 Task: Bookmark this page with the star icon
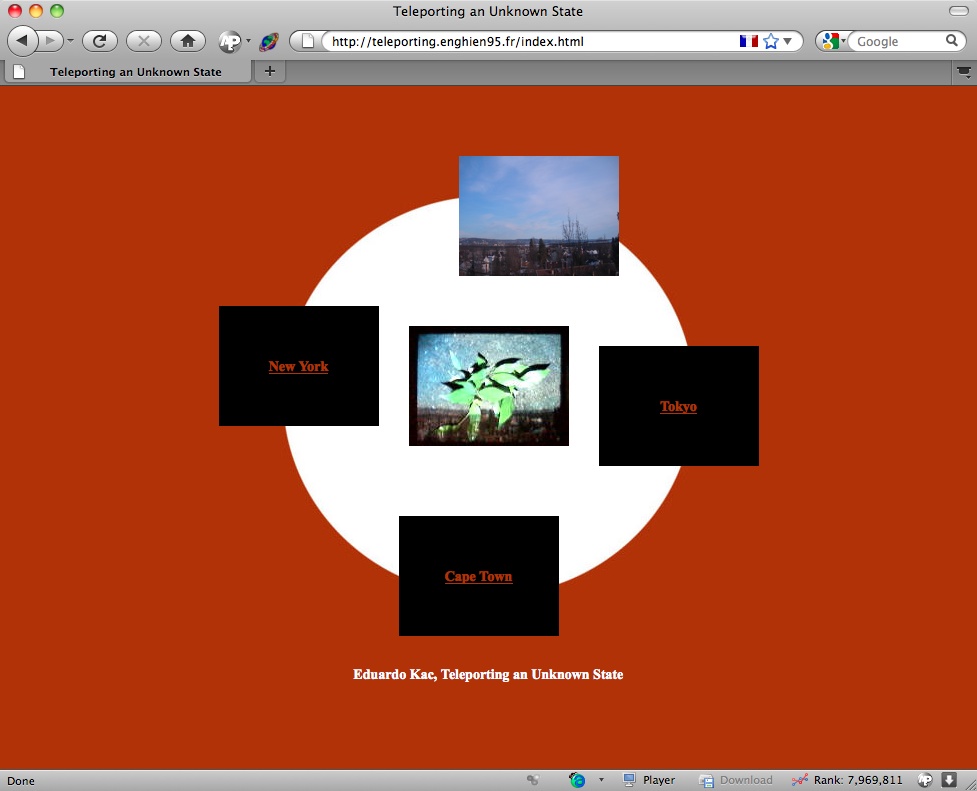click(771, 41)
